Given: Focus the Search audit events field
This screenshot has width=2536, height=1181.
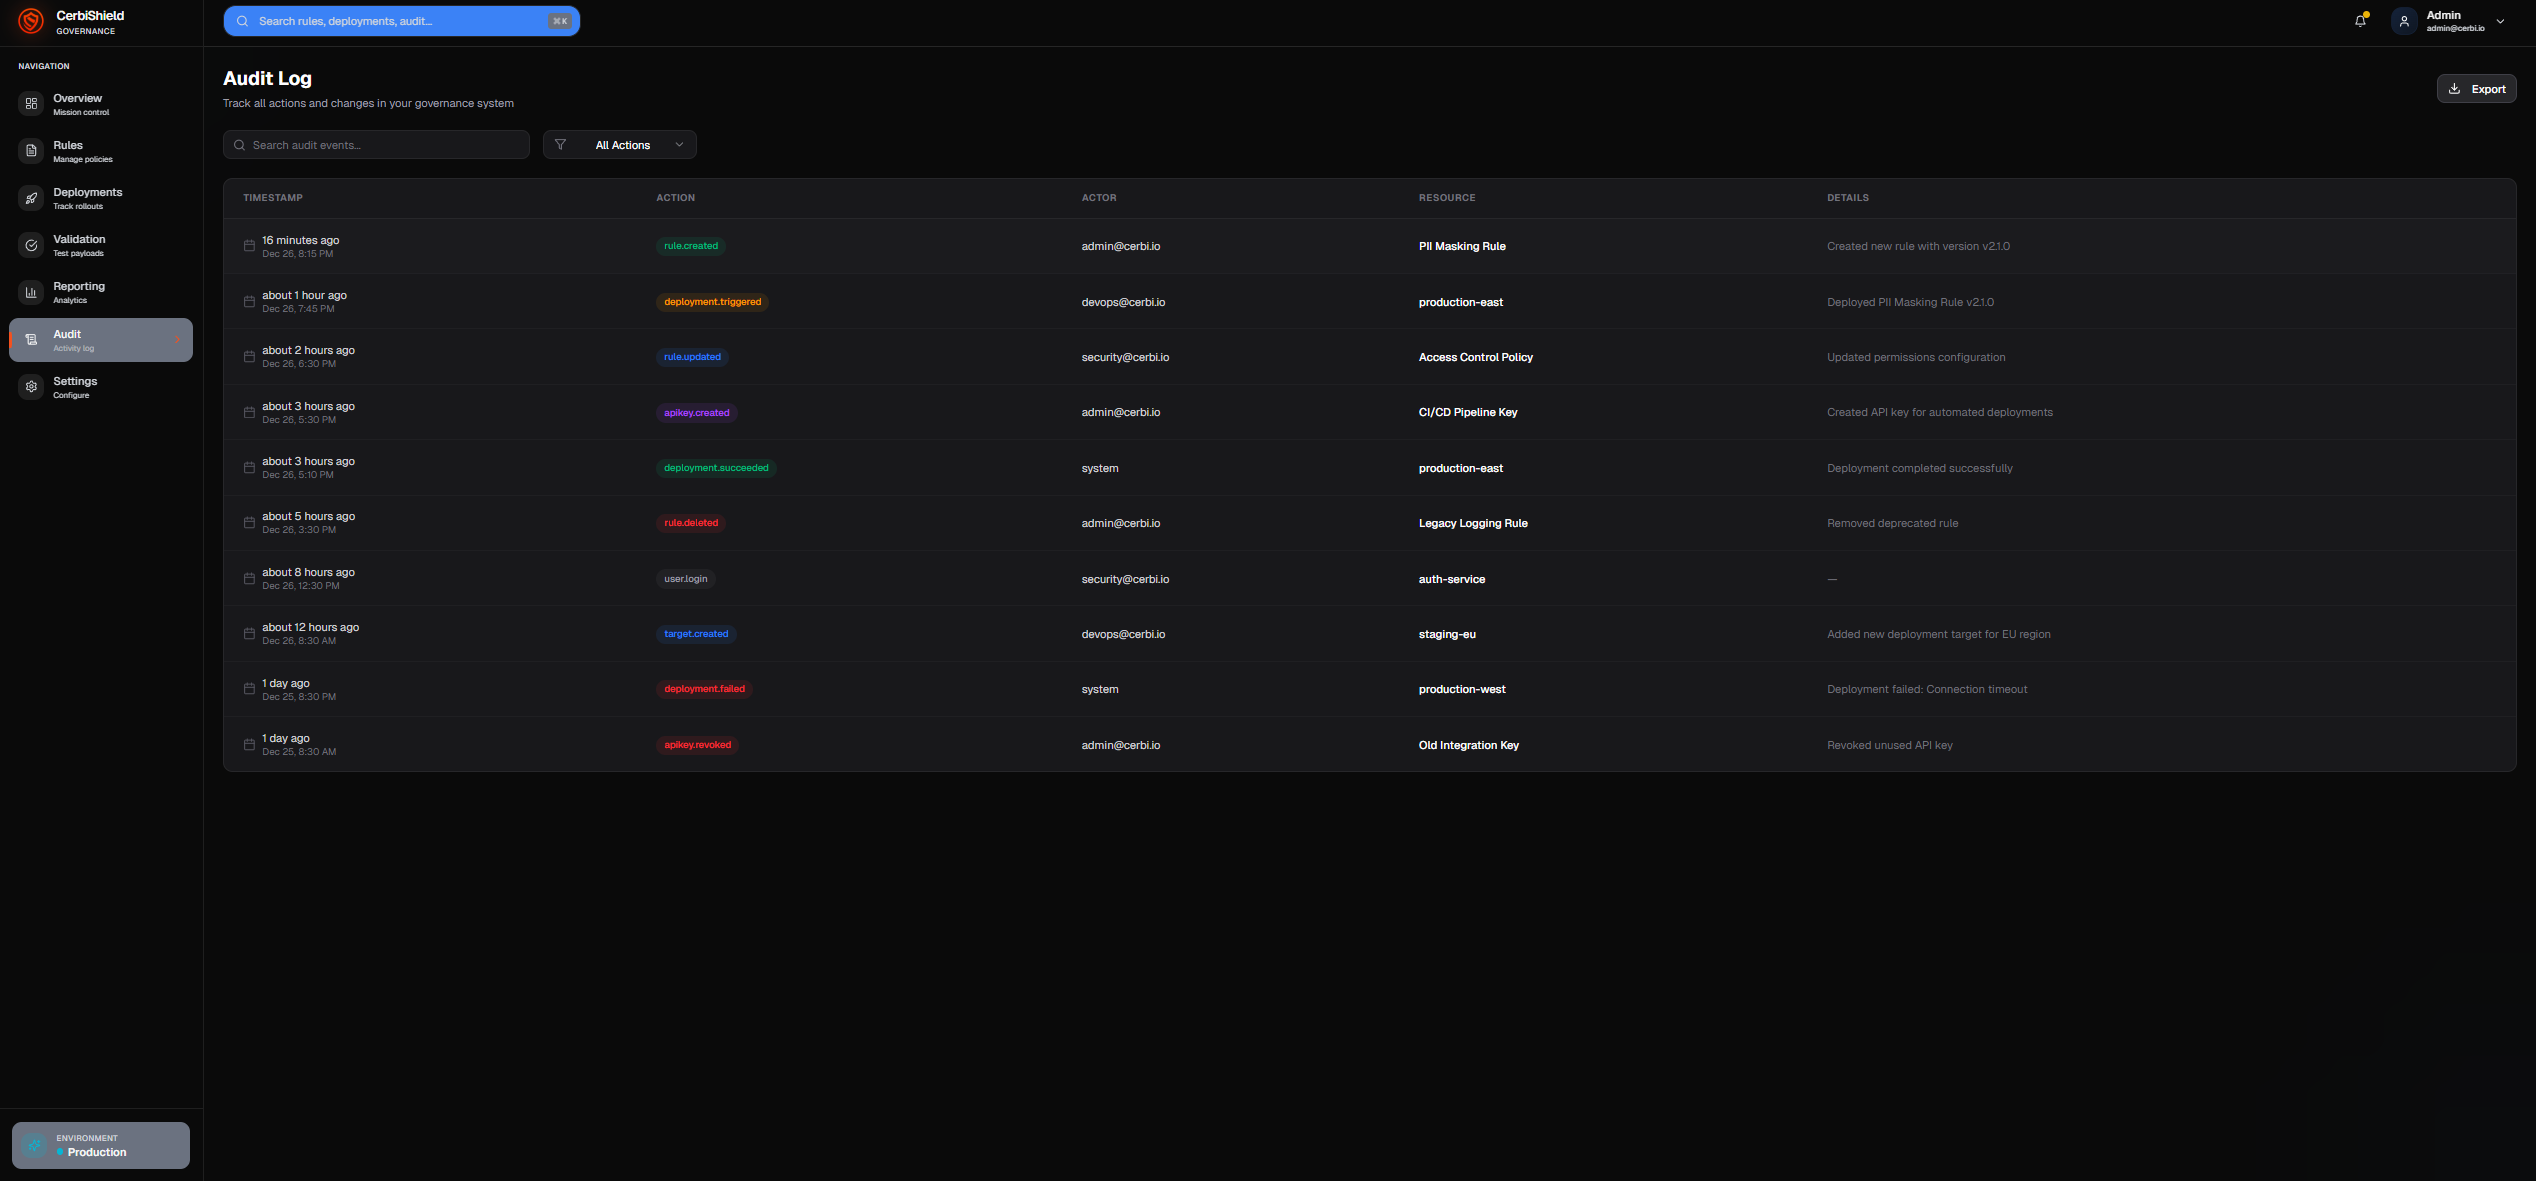Looking at the screenshot, I should click(376, 145).
